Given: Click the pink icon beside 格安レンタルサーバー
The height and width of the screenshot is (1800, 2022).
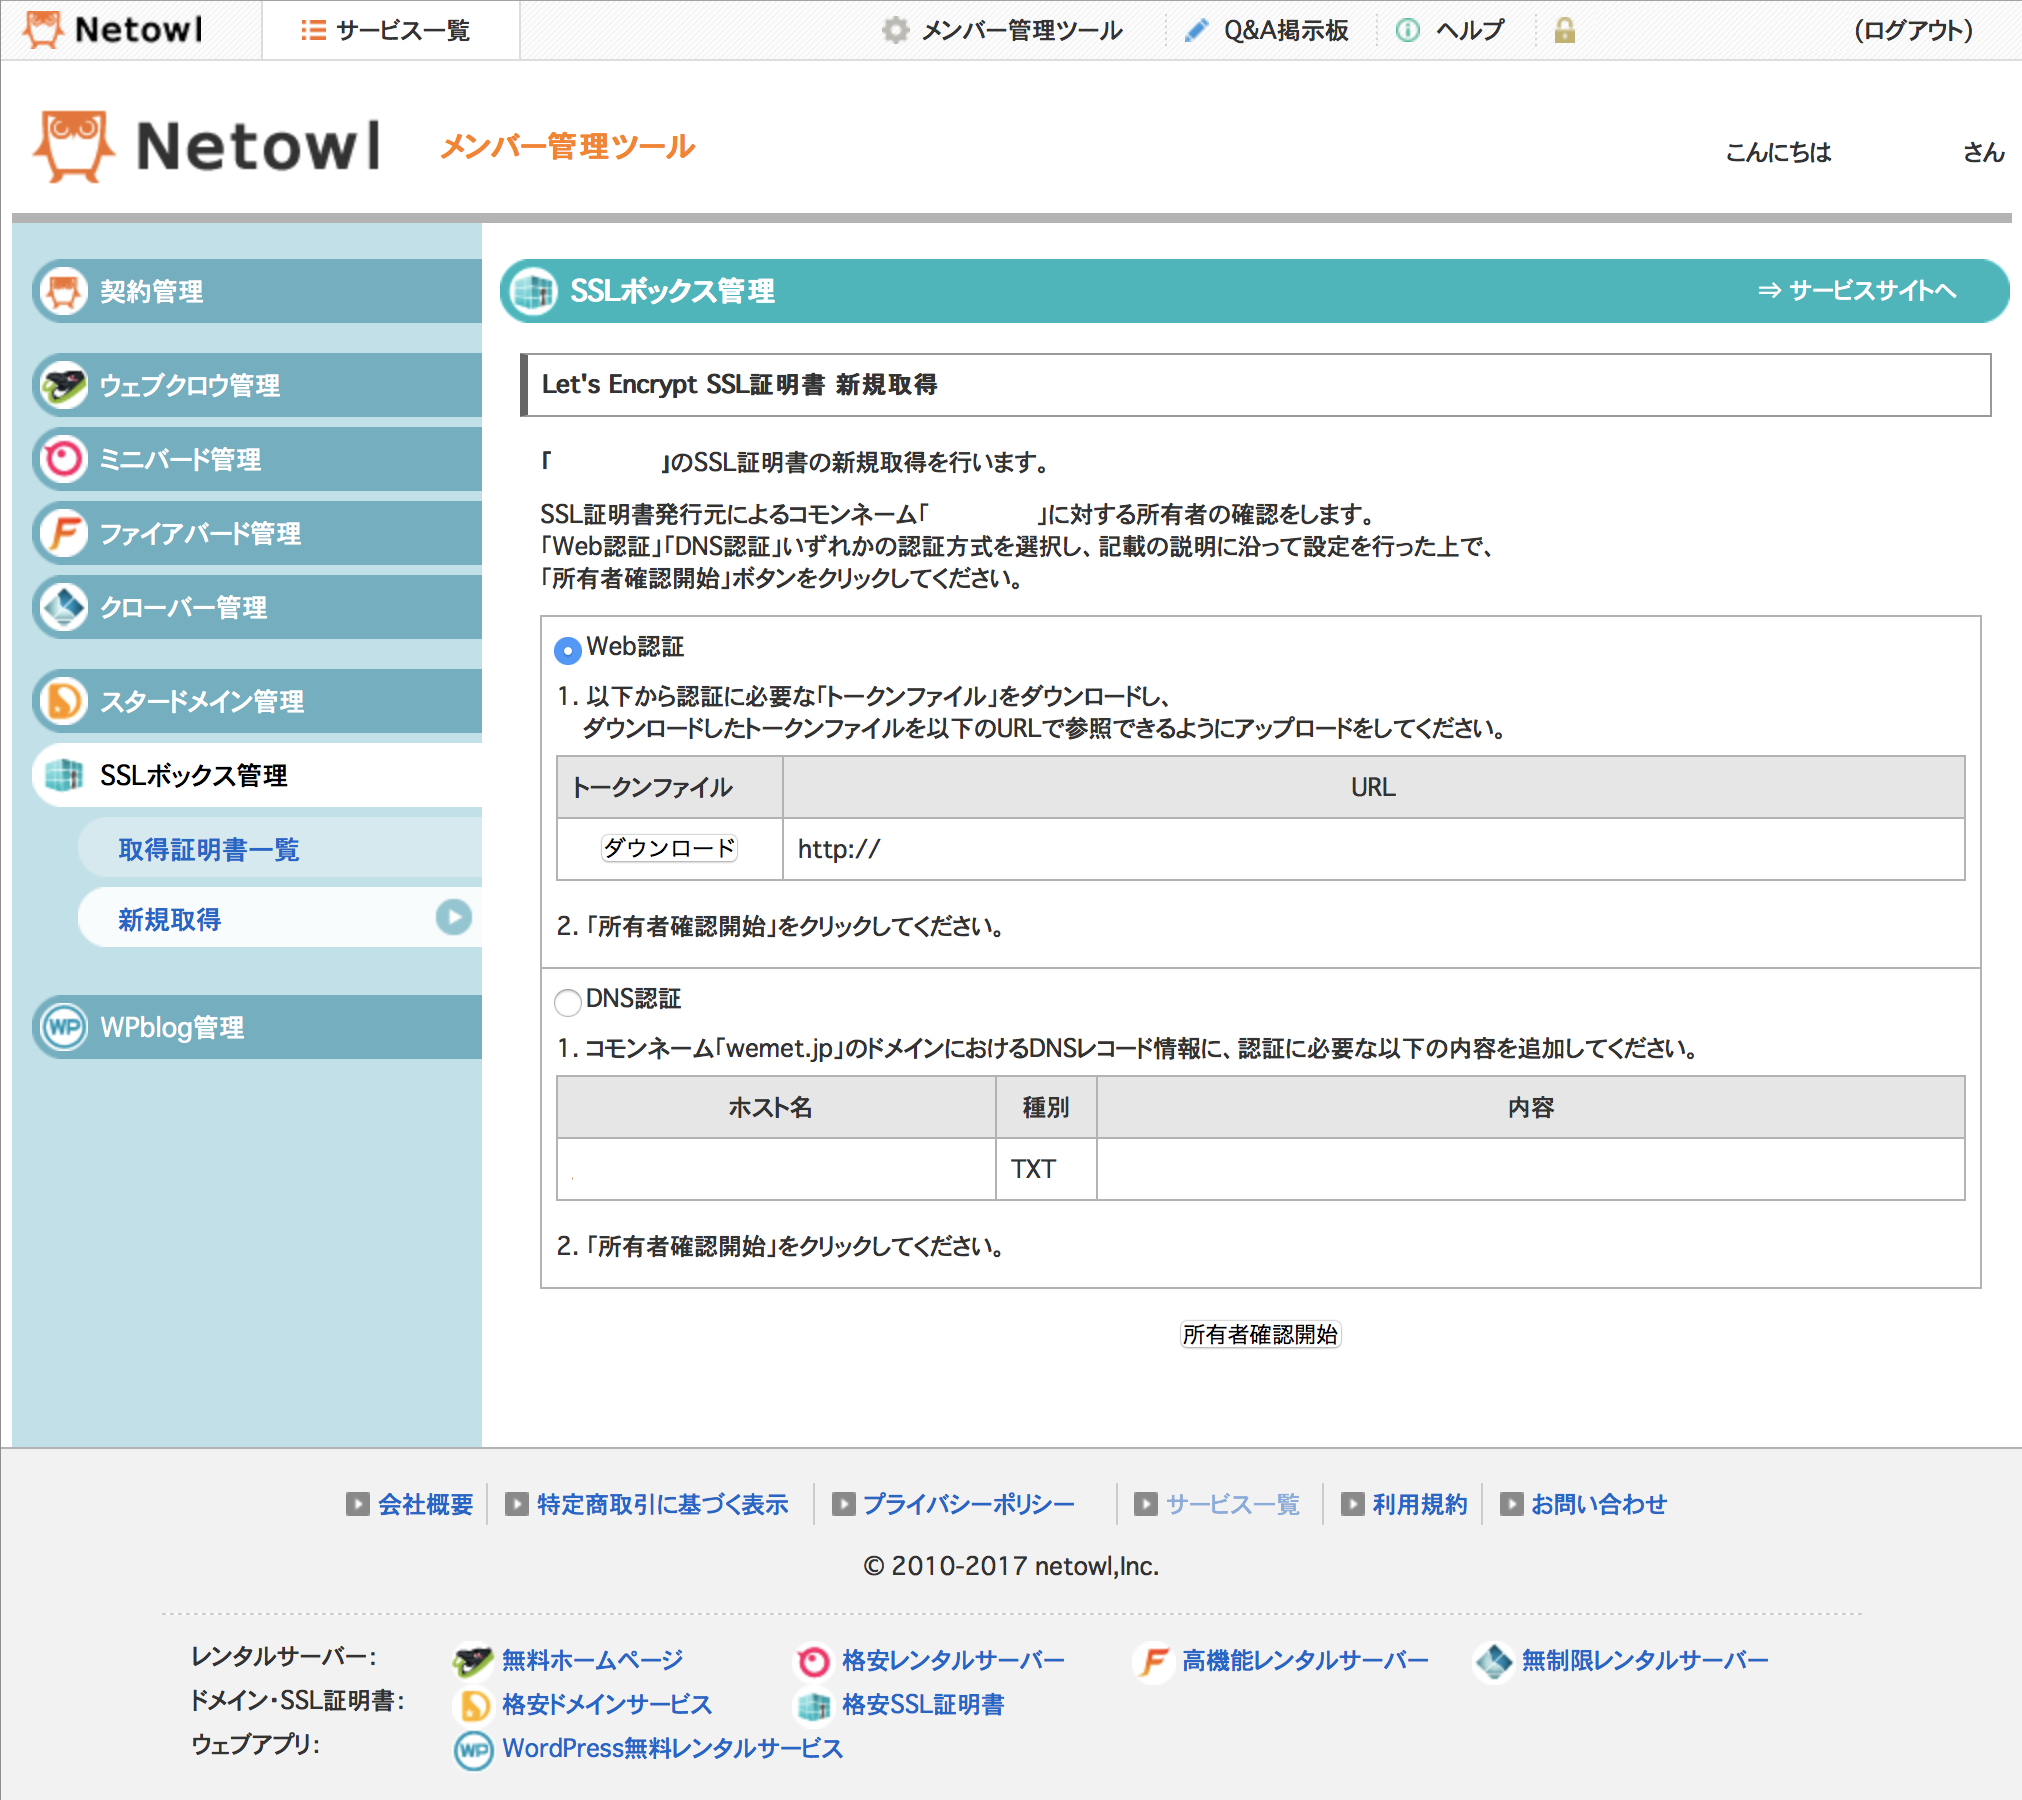Looking at the screenshot, I should click(813, 1661).
